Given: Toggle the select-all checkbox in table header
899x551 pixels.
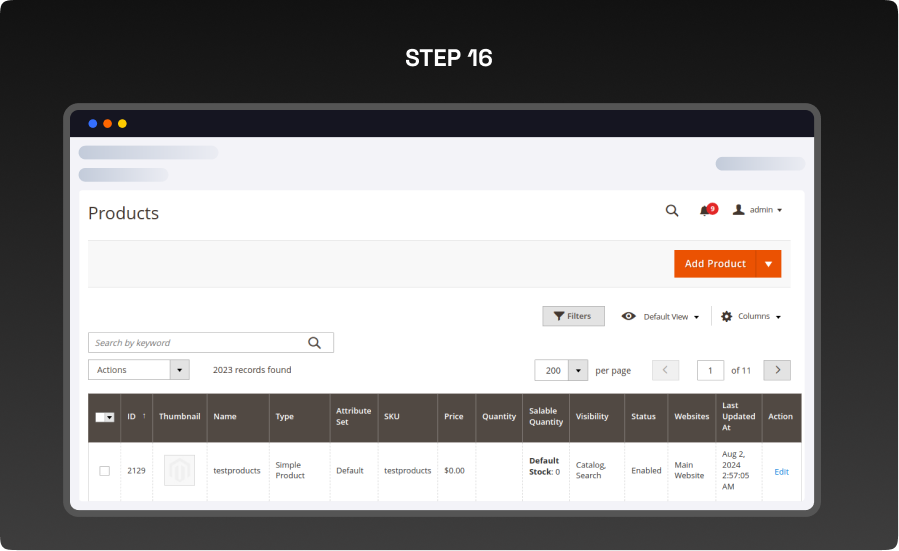Looking at the screenshot, I should tap(101, 417).
